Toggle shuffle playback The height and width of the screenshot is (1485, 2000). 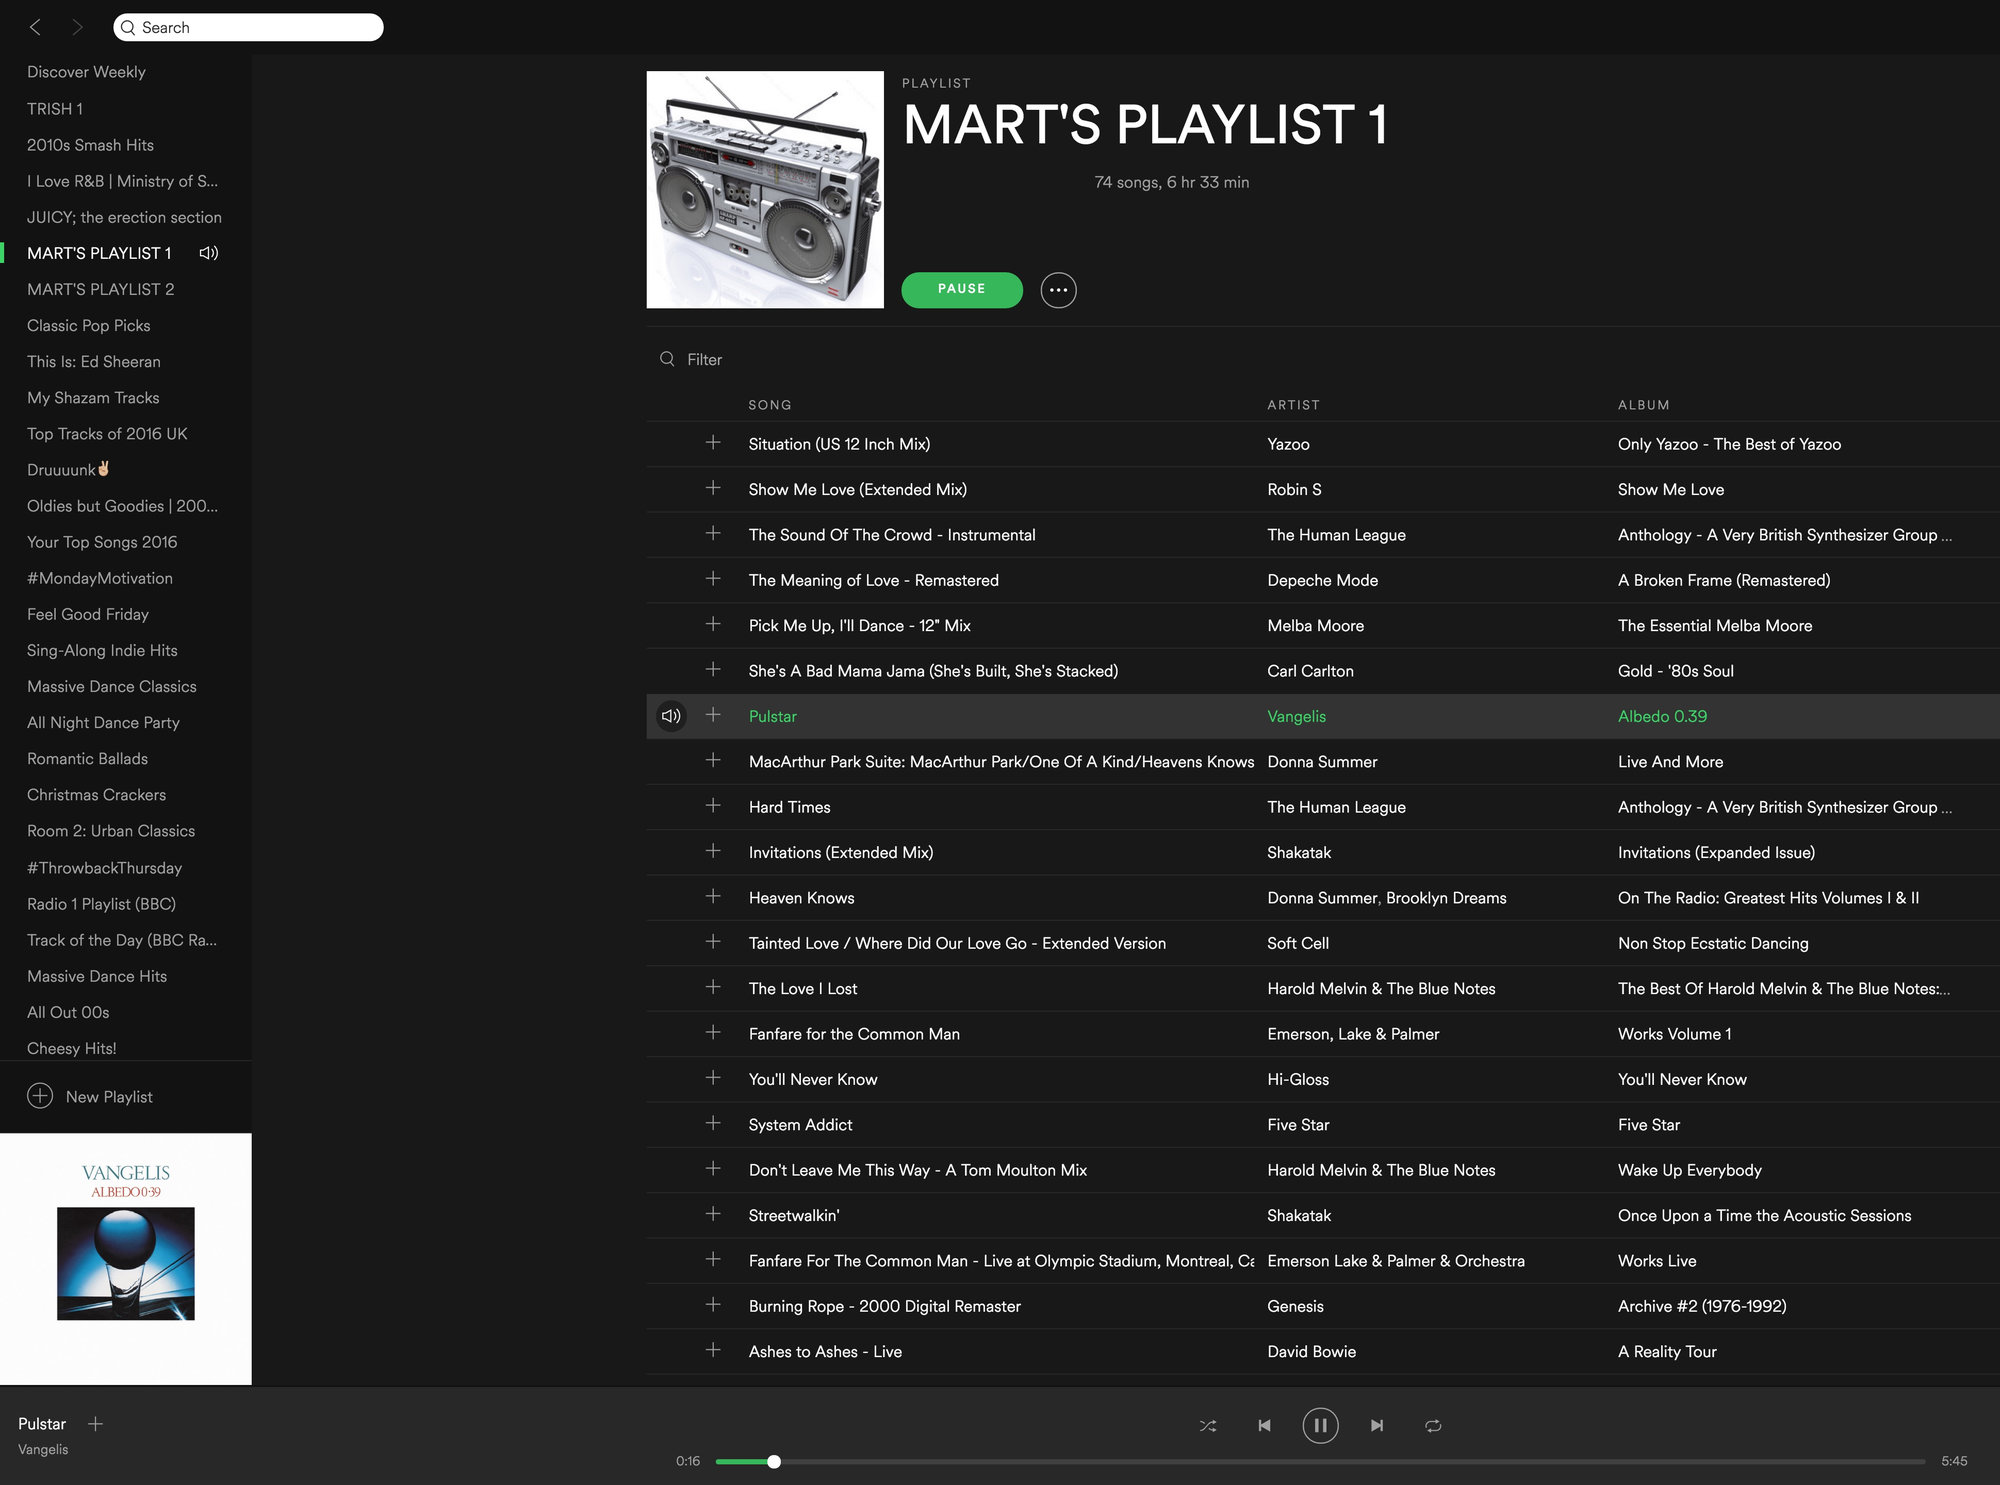(x=1208, y=1426)
